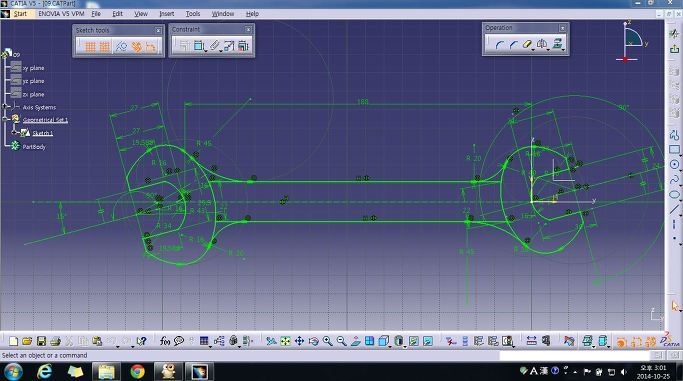
Task: Toggle the Grid option in Sketch tools
Action: click(x=90, y=46)
